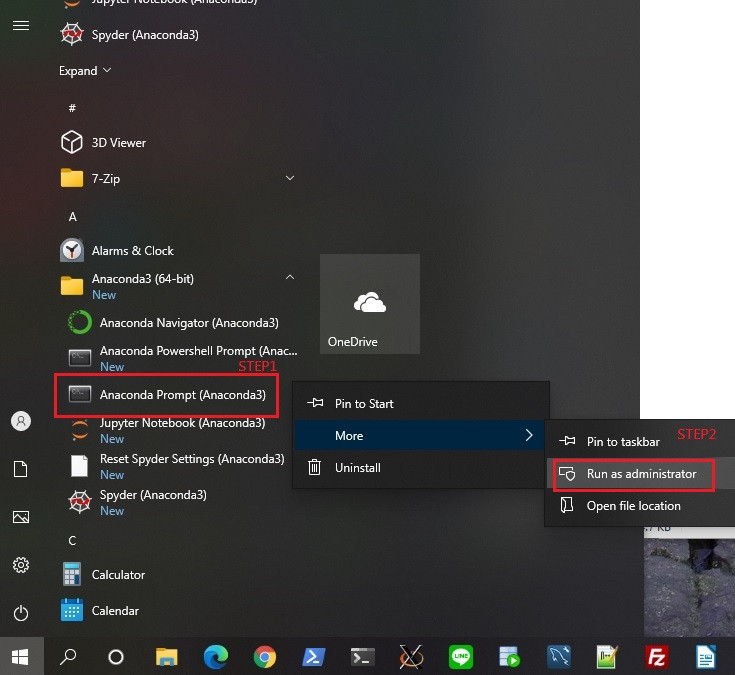Viewport: 735px width, 675px height.
Task: Open PowerShell from taskbar
Action: point(314,657)
